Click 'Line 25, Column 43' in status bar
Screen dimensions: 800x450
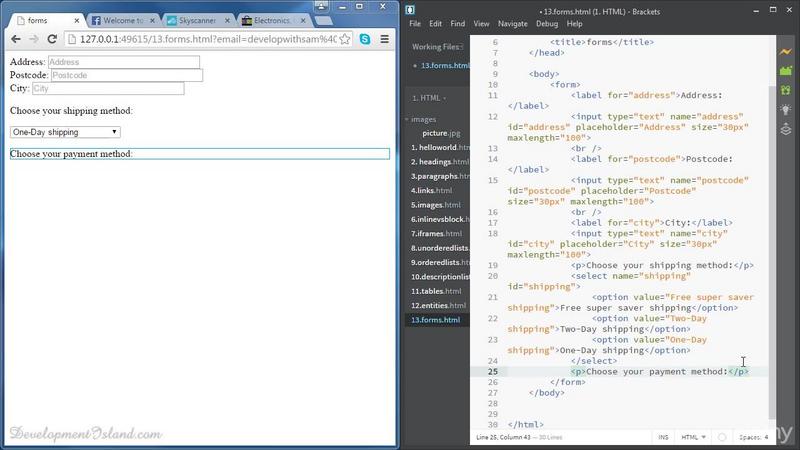(x=503, y=437)
